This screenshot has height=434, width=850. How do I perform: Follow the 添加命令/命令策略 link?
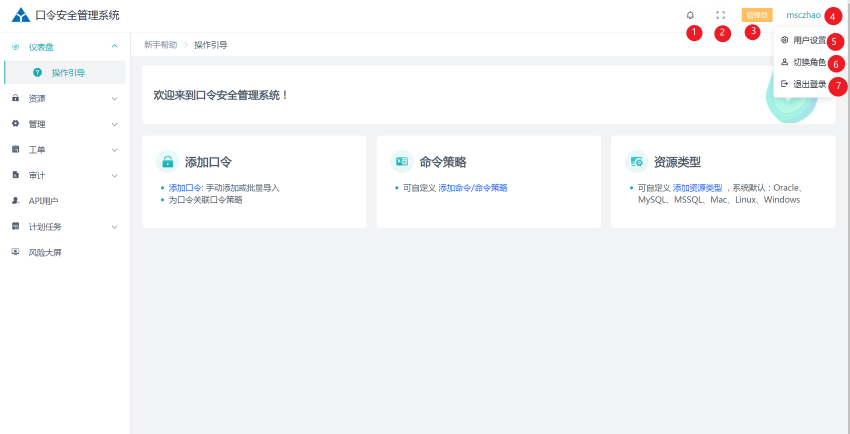point(472,188)
